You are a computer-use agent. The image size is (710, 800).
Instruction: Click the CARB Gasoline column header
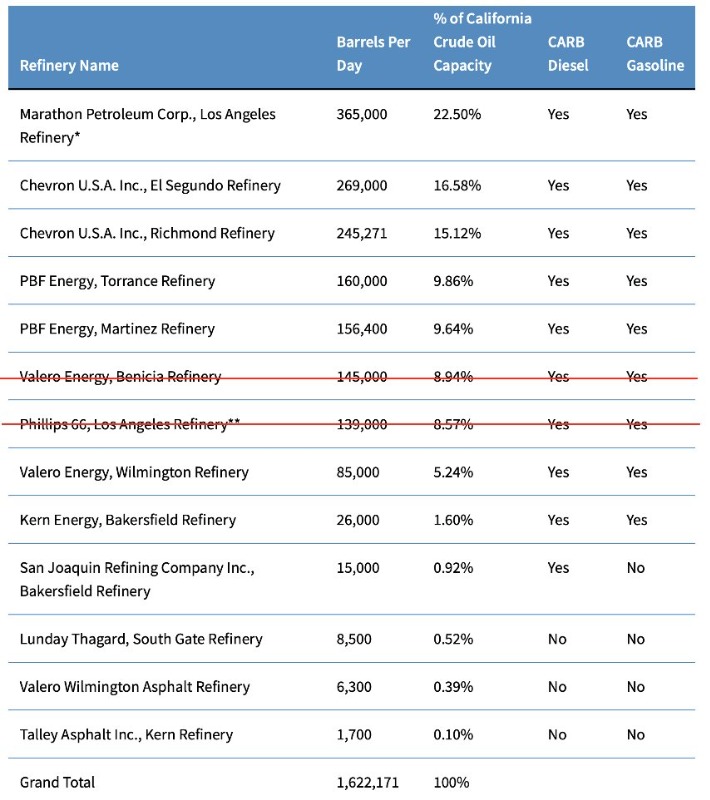[x=655, y=54]
